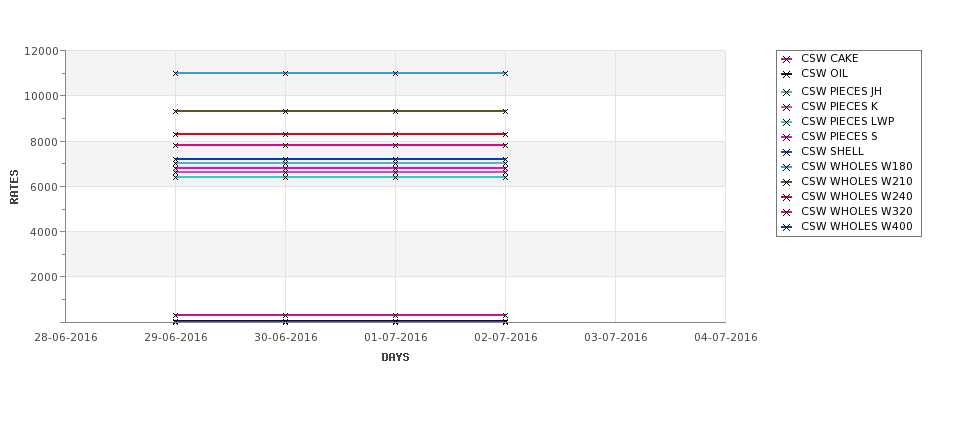Select the CSW WHOLES W210 legend label
This screenshot has height=429, width=975.
[857, 182]
